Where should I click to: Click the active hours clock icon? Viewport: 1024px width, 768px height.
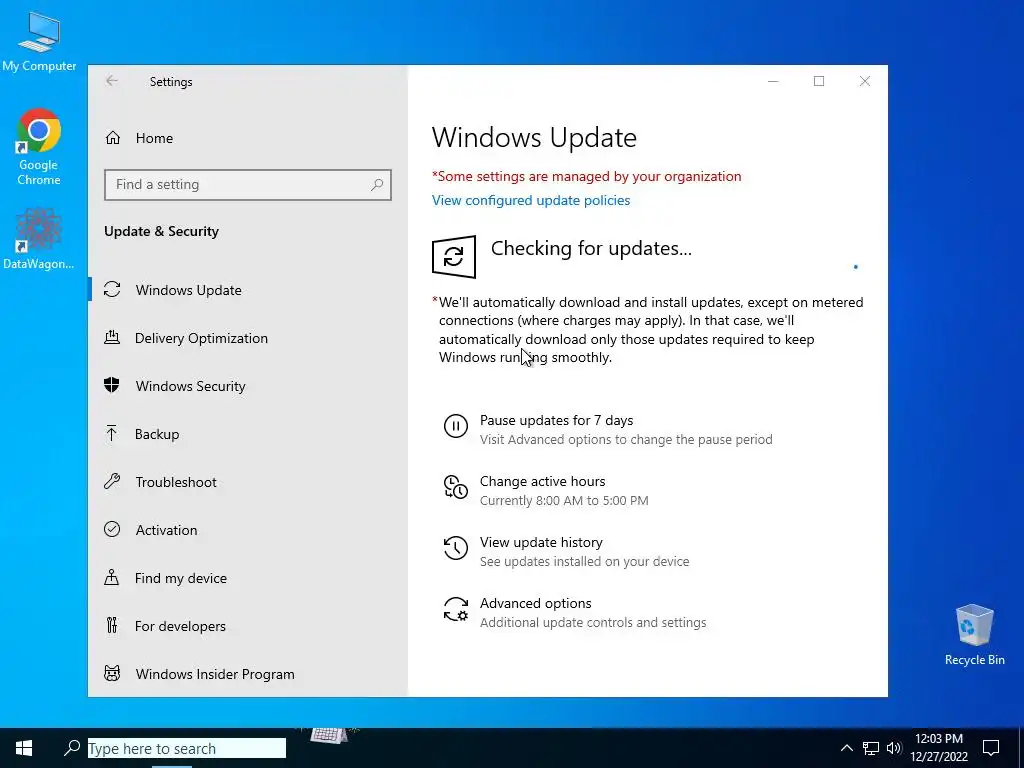coord(456,487)
